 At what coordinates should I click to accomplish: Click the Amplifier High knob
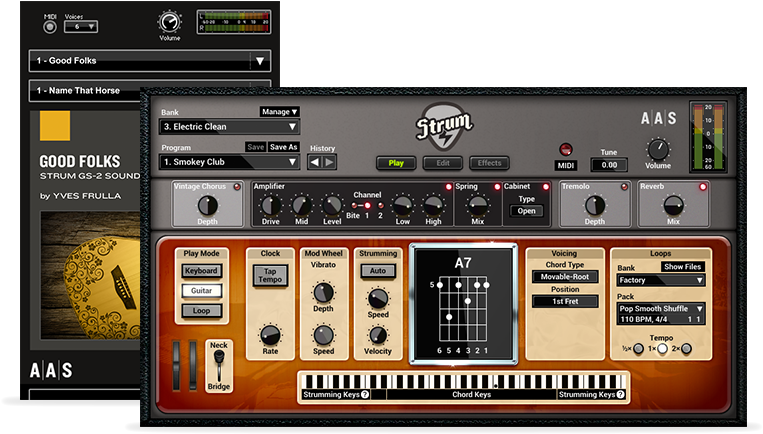point(433,205)
